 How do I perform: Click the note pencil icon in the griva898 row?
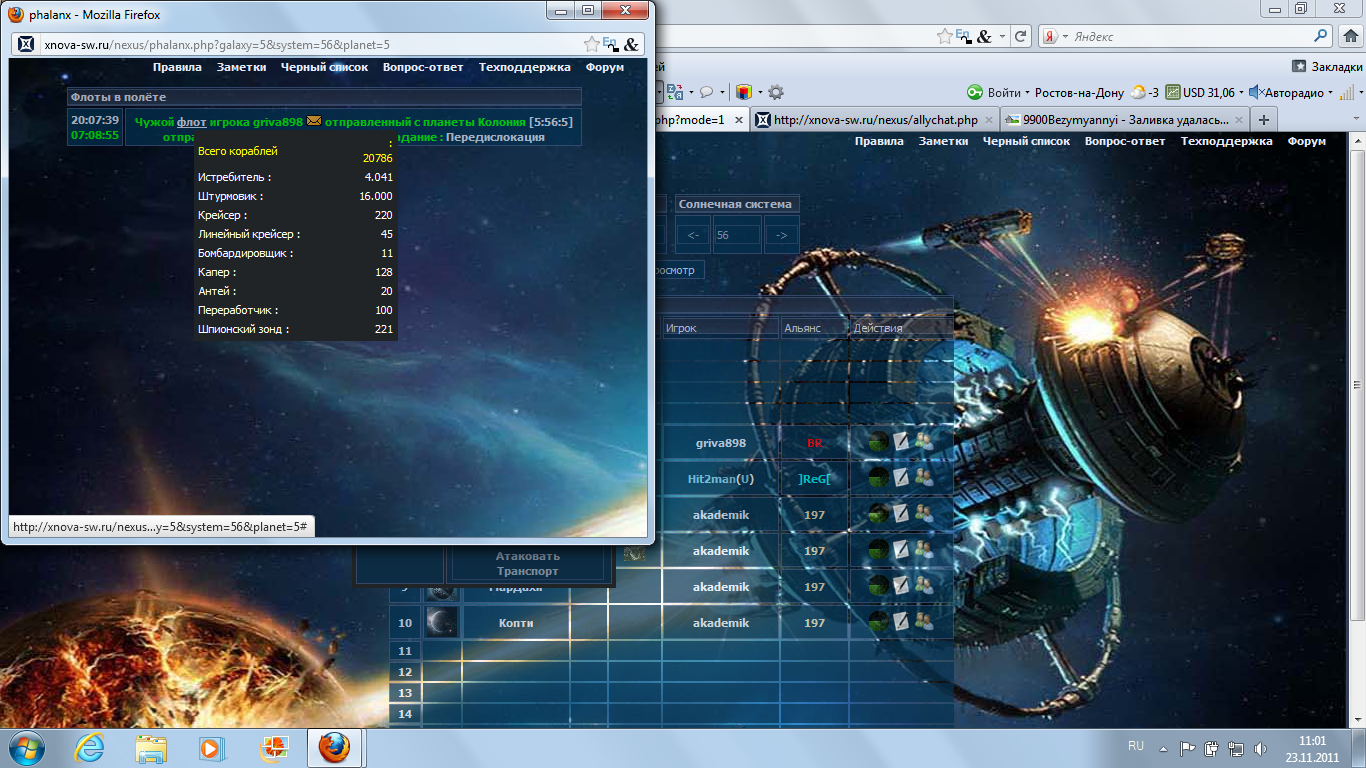coord(901,442)
